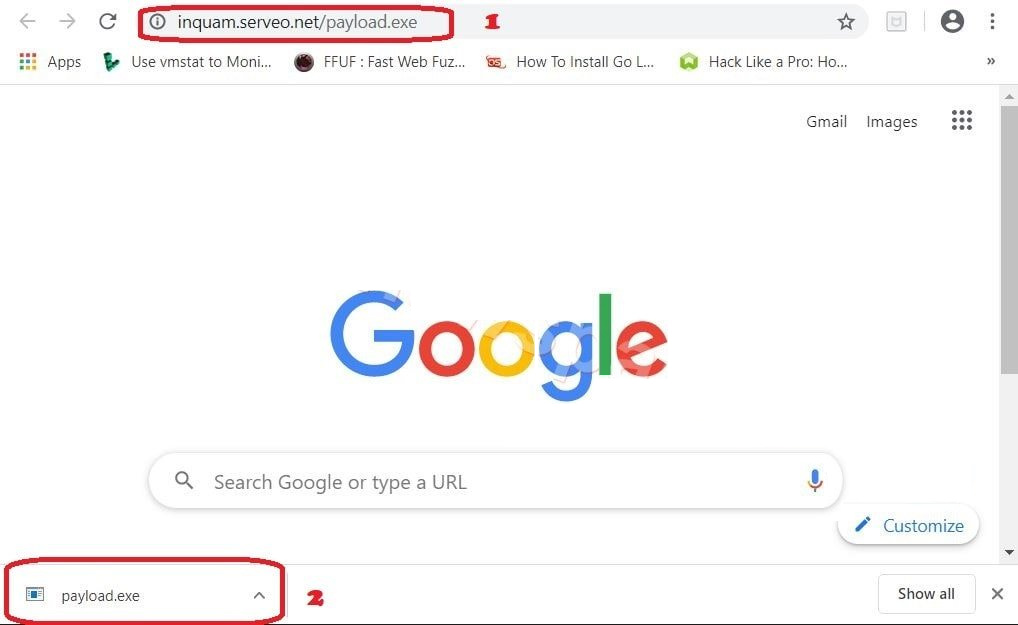Open Chrome three-dot menu
Viewport: 1018px width, 625px height.
coord(992,21)
